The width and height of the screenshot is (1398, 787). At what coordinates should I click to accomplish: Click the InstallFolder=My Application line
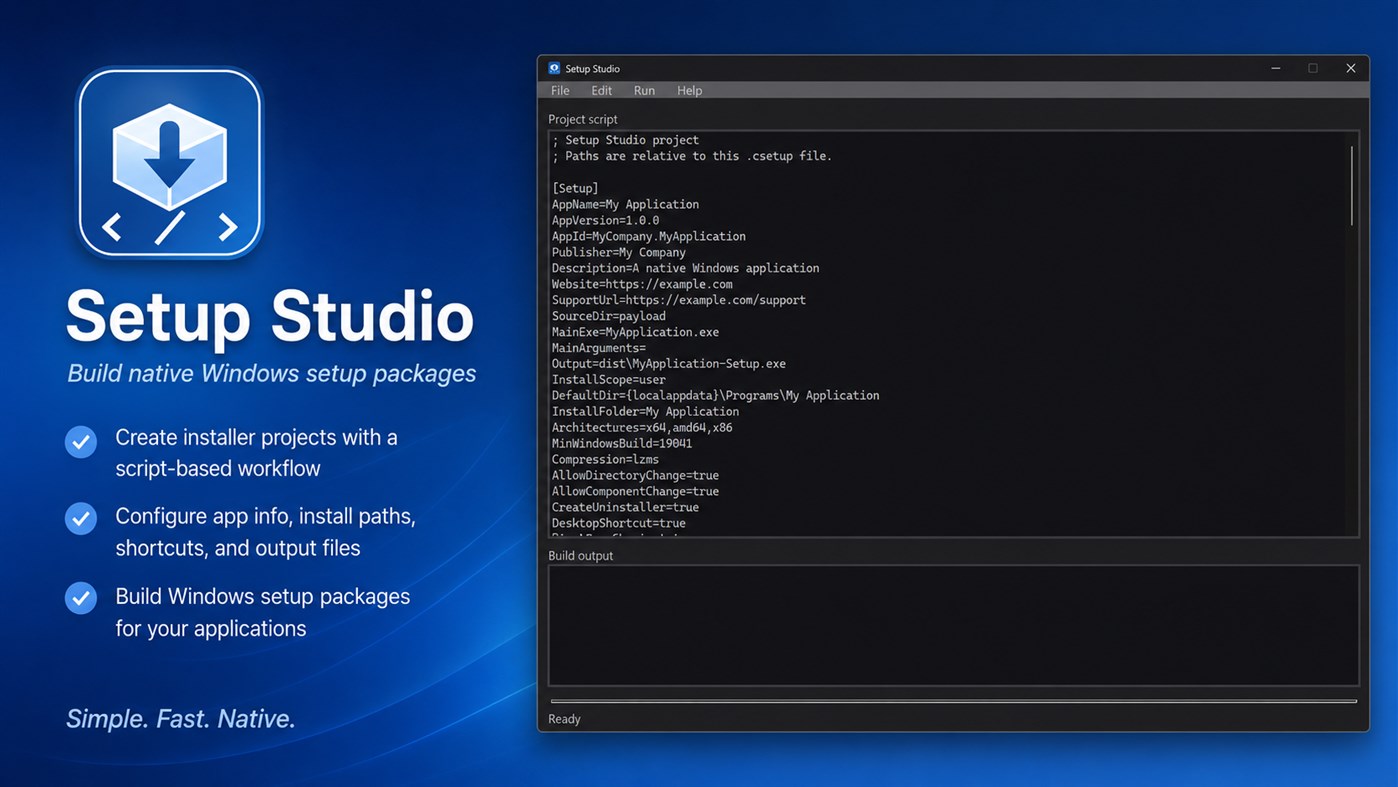(646, 411)
